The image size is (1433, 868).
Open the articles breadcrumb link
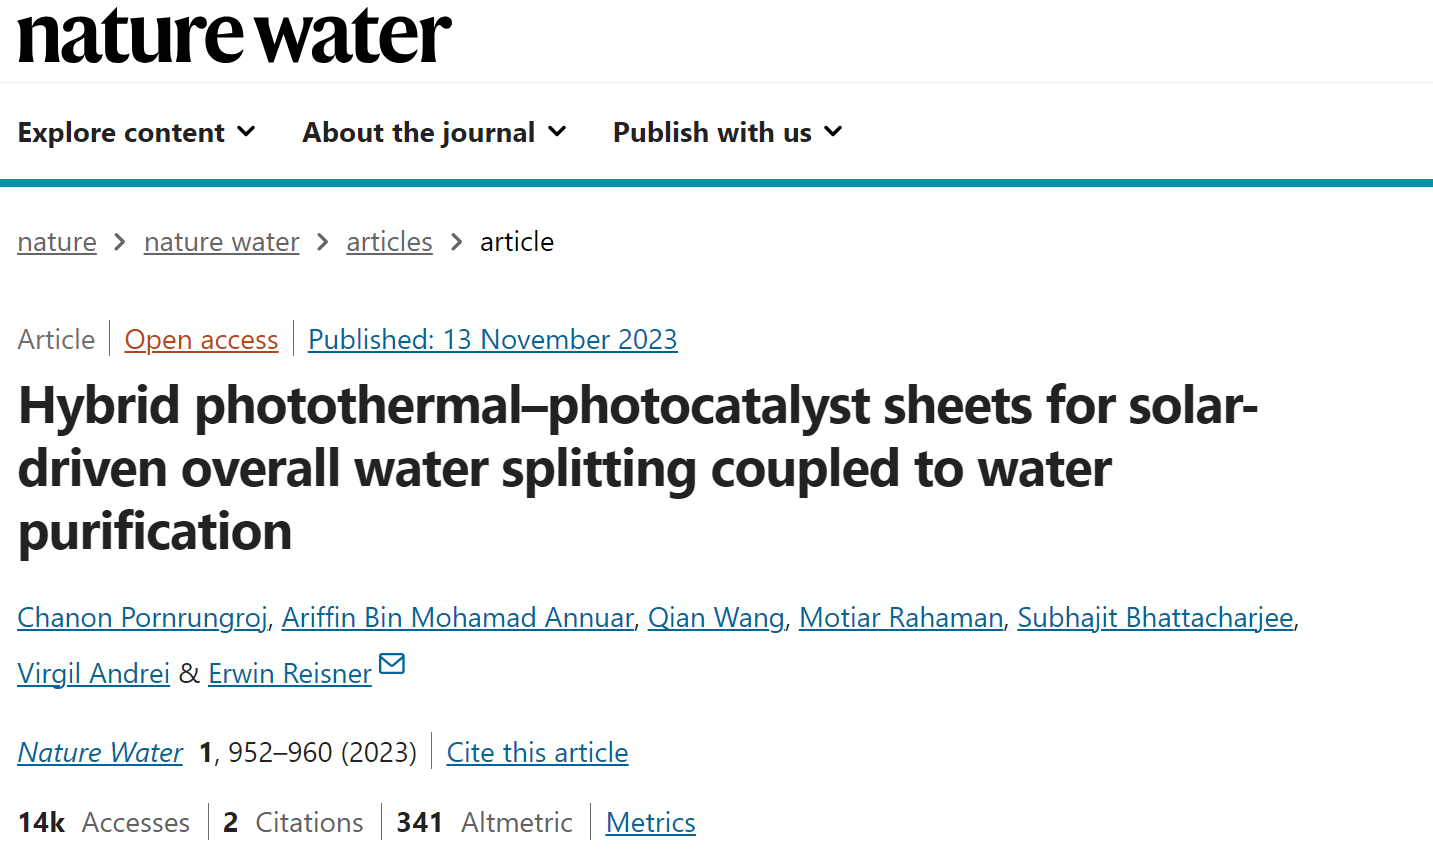coord(389,242)
